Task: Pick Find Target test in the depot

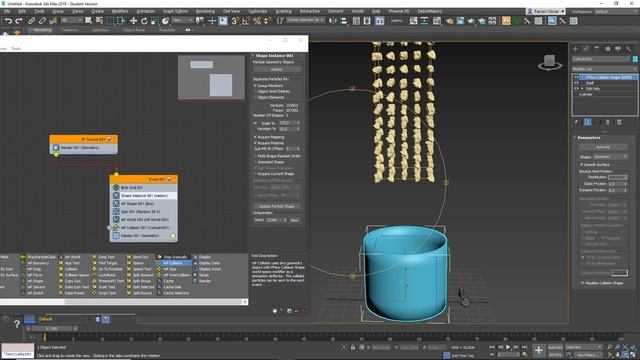Action: pos(105,263)
